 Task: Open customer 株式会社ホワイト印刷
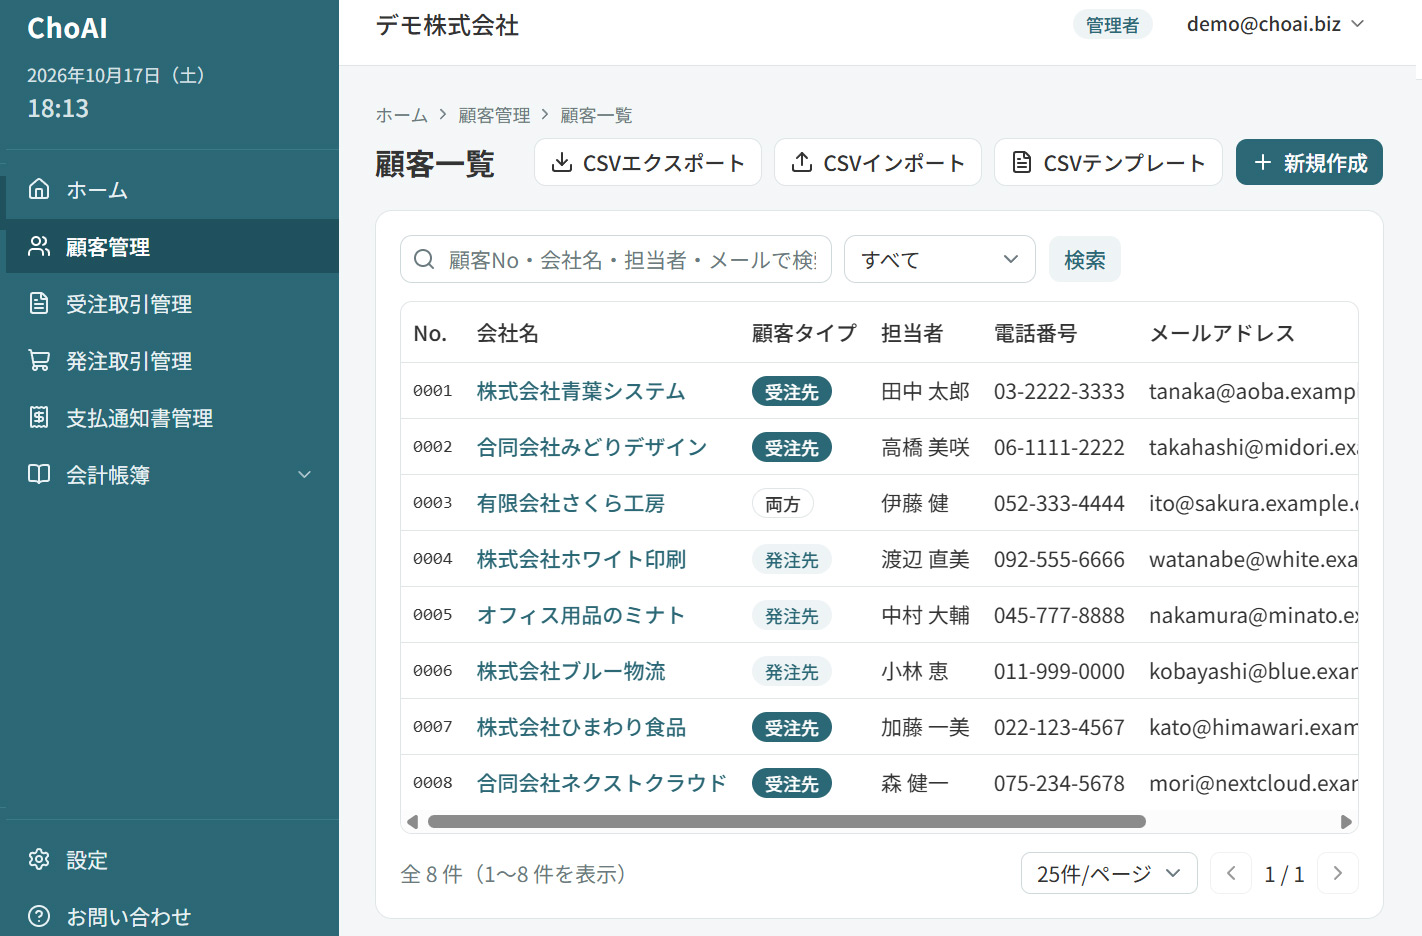[x=581, y=559]
